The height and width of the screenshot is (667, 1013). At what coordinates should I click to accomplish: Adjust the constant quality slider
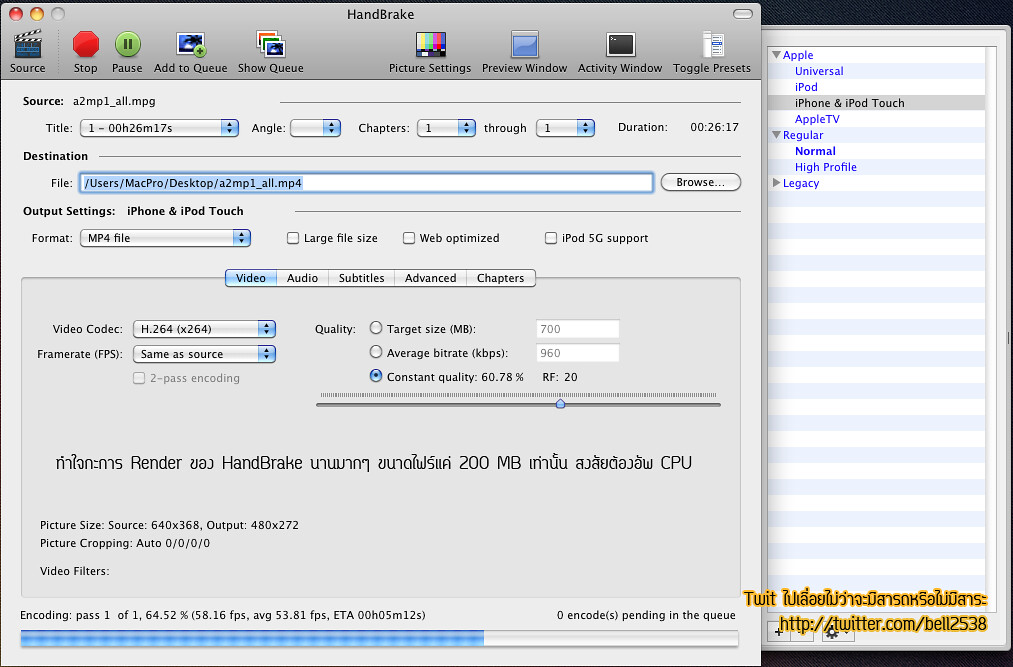(560, 404)
